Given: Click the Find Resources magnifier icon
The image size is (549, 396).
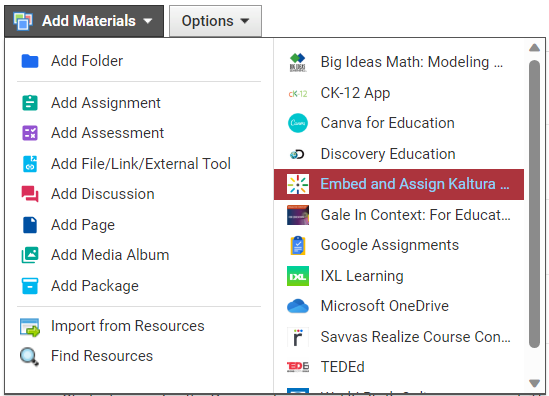Looking at the screenshot, I should click(29, 356).
